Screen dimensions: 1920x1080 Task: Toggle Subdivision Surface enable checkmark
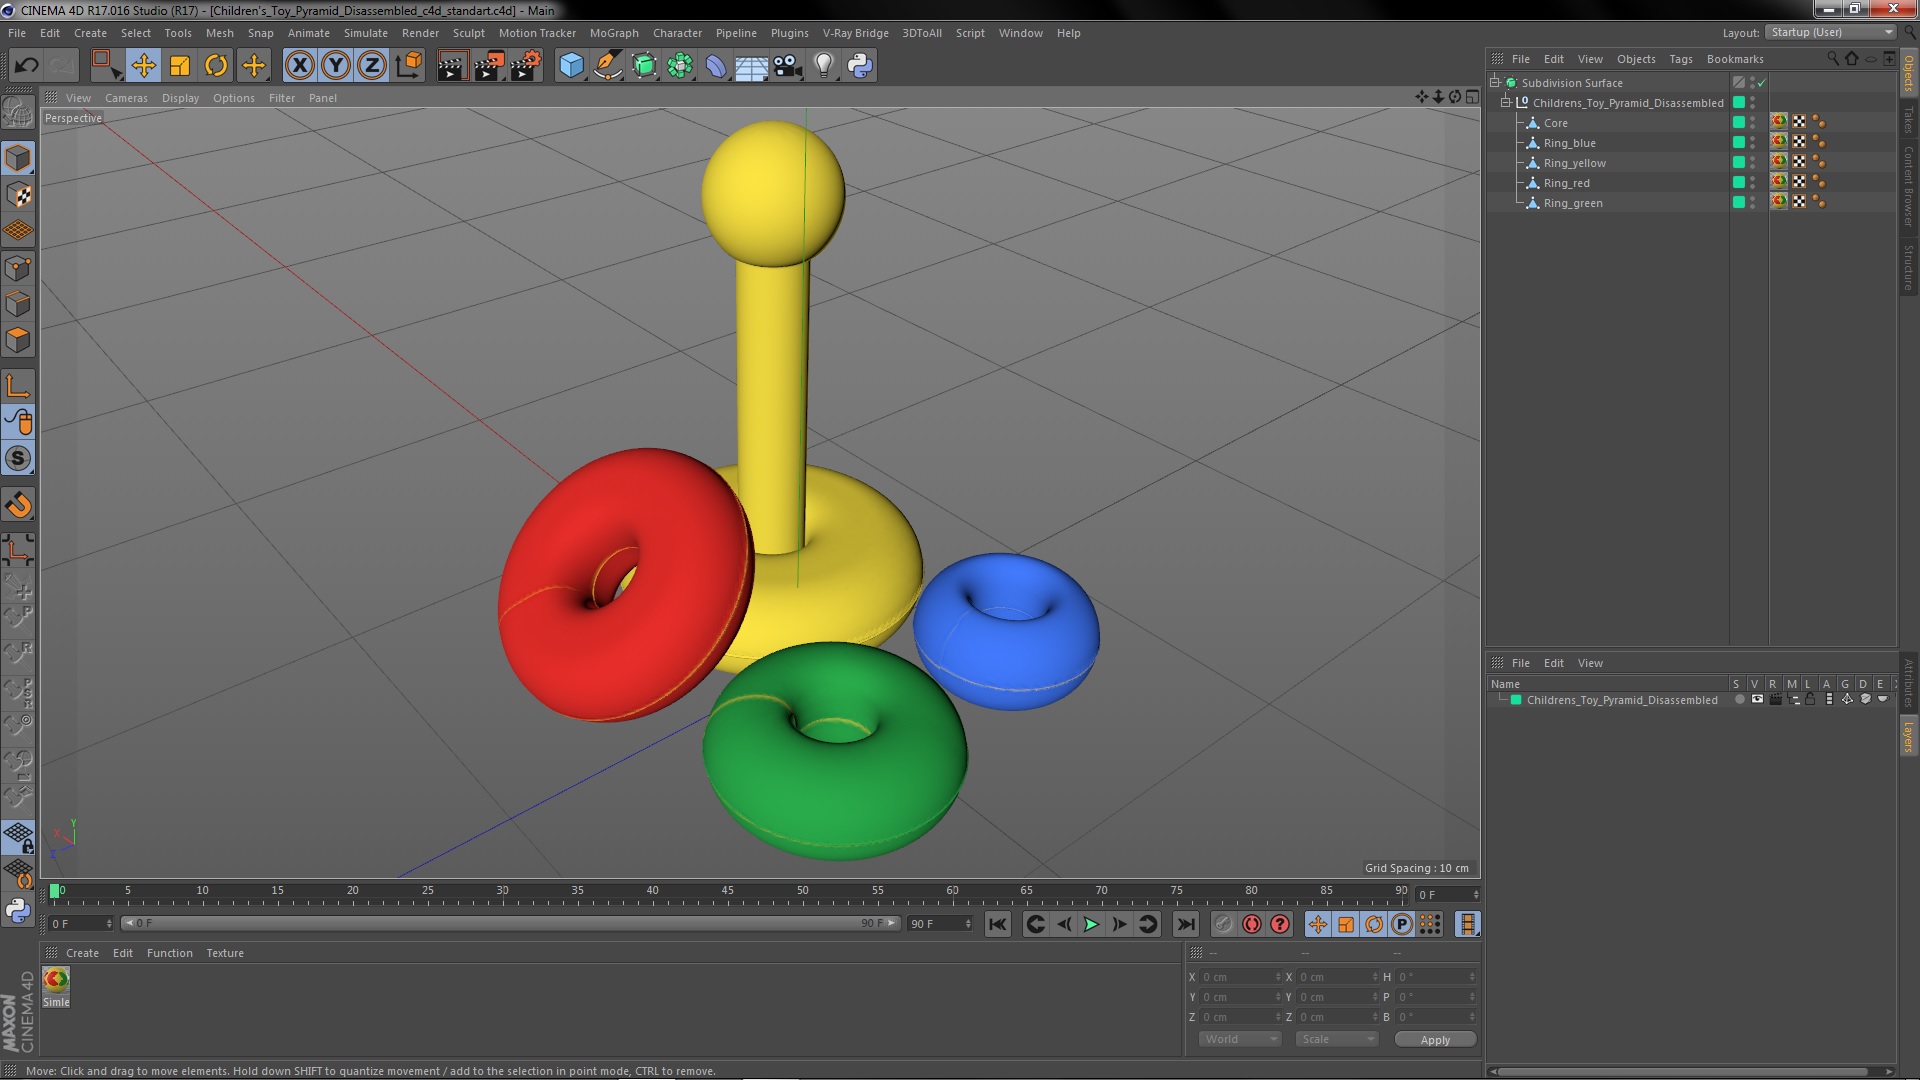point(1762,83)
